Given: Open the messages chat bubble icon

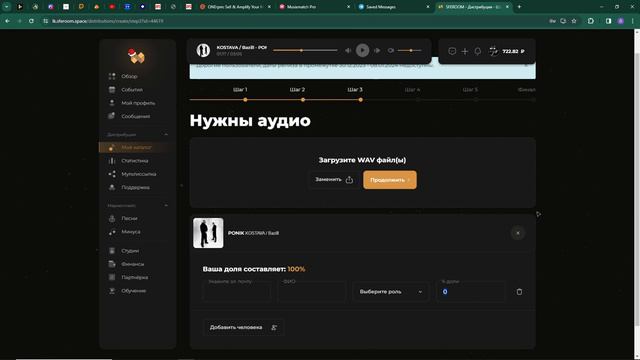Looking at the screenshot, I should coord(452,51).
